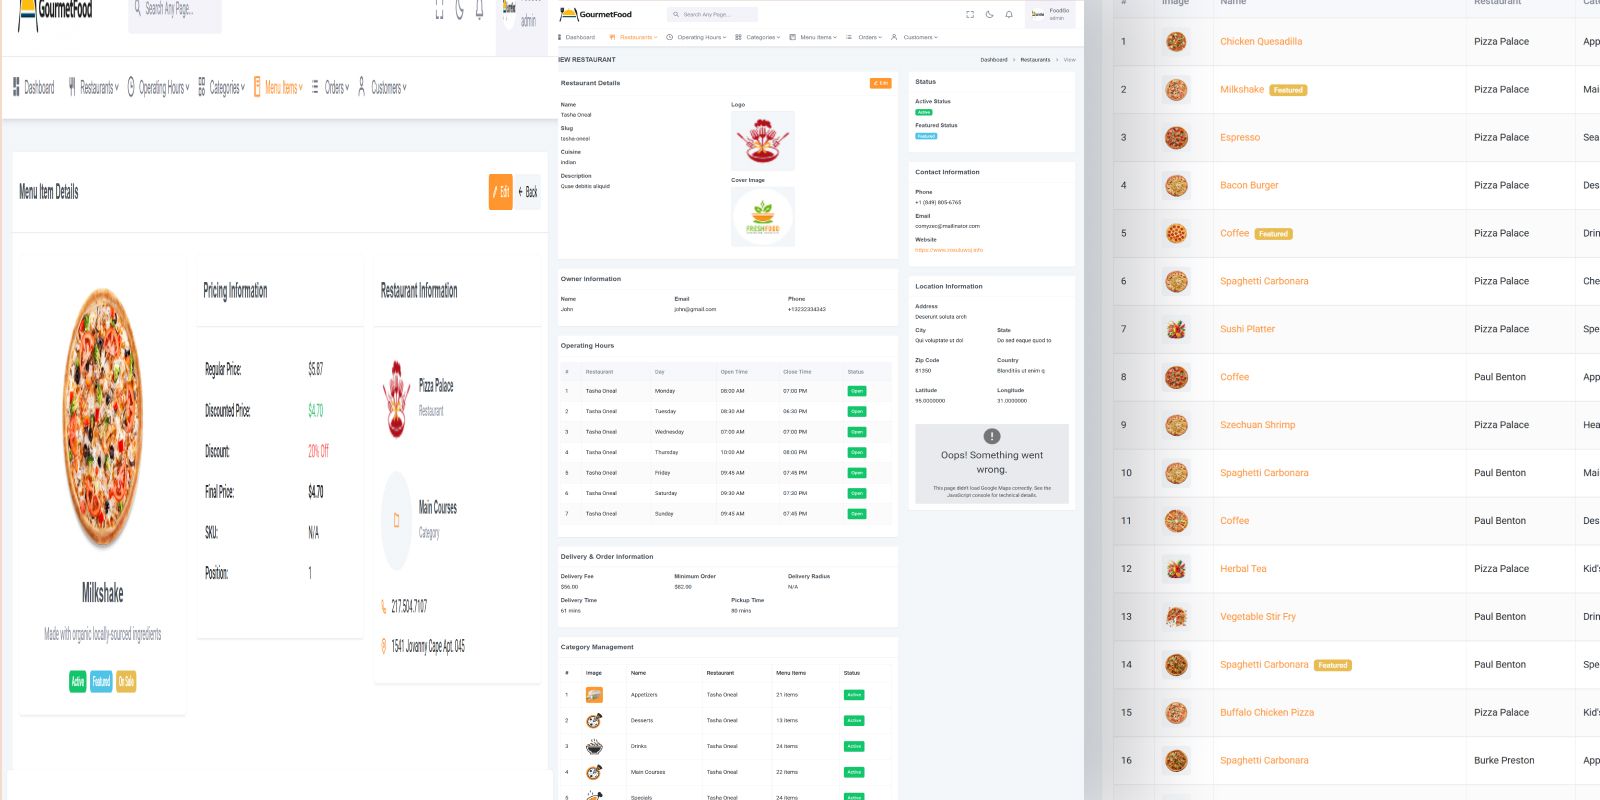The height and width of the screenshot is (800, 1600).
Task: Open the Sushi Platter menu item link
Action: click(x=1247, y=329)
